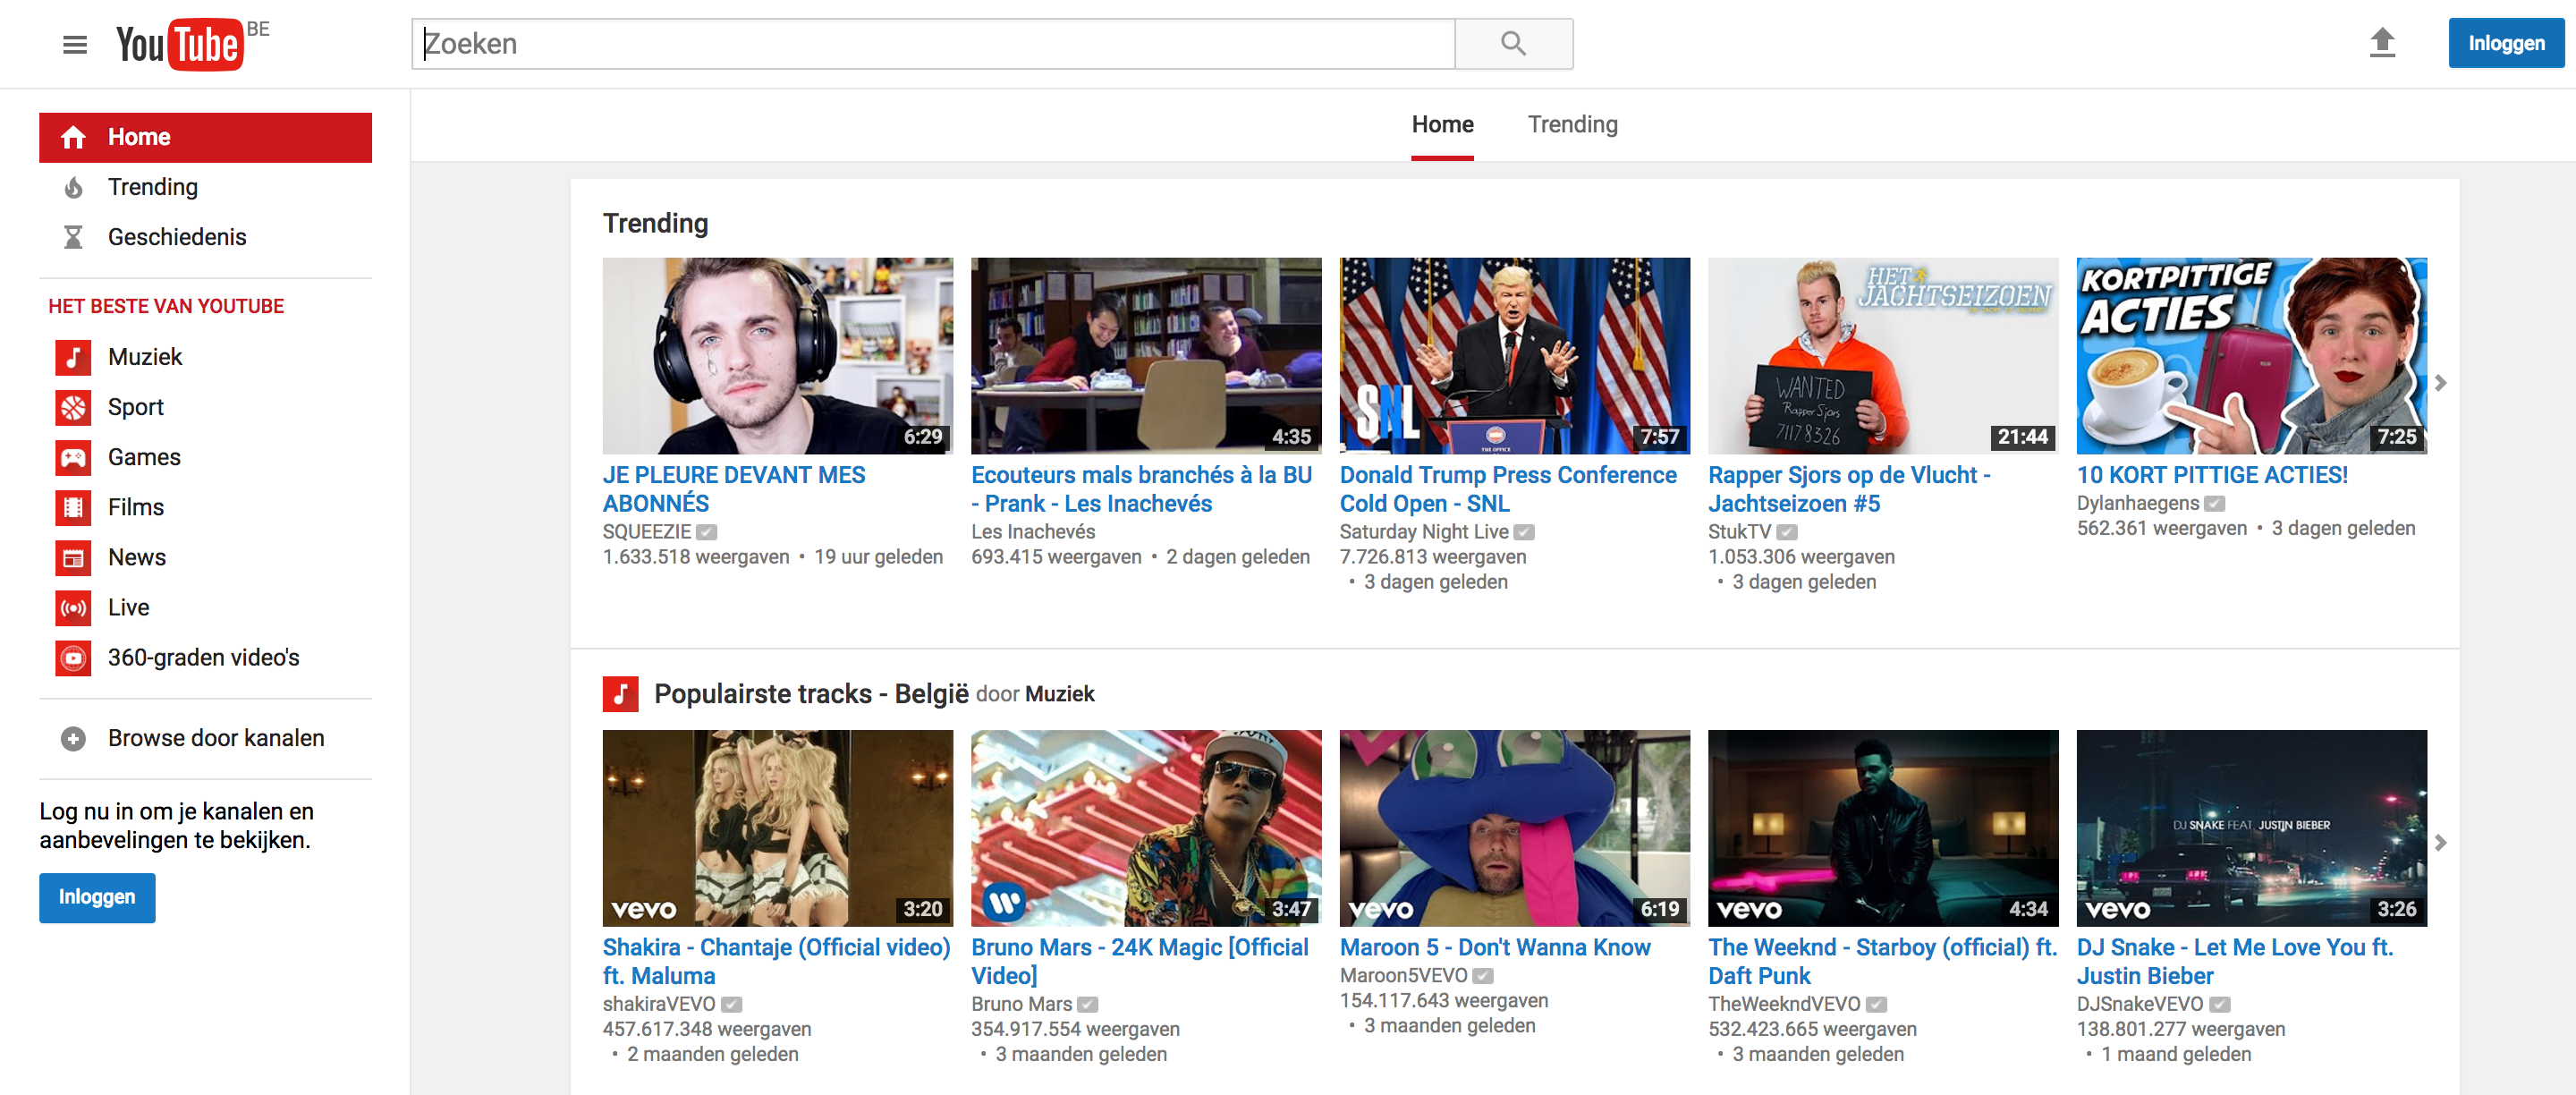
Task: Open the Maroon 5 Don't Wanna Know thumbnail
Action: (1515, 828)
